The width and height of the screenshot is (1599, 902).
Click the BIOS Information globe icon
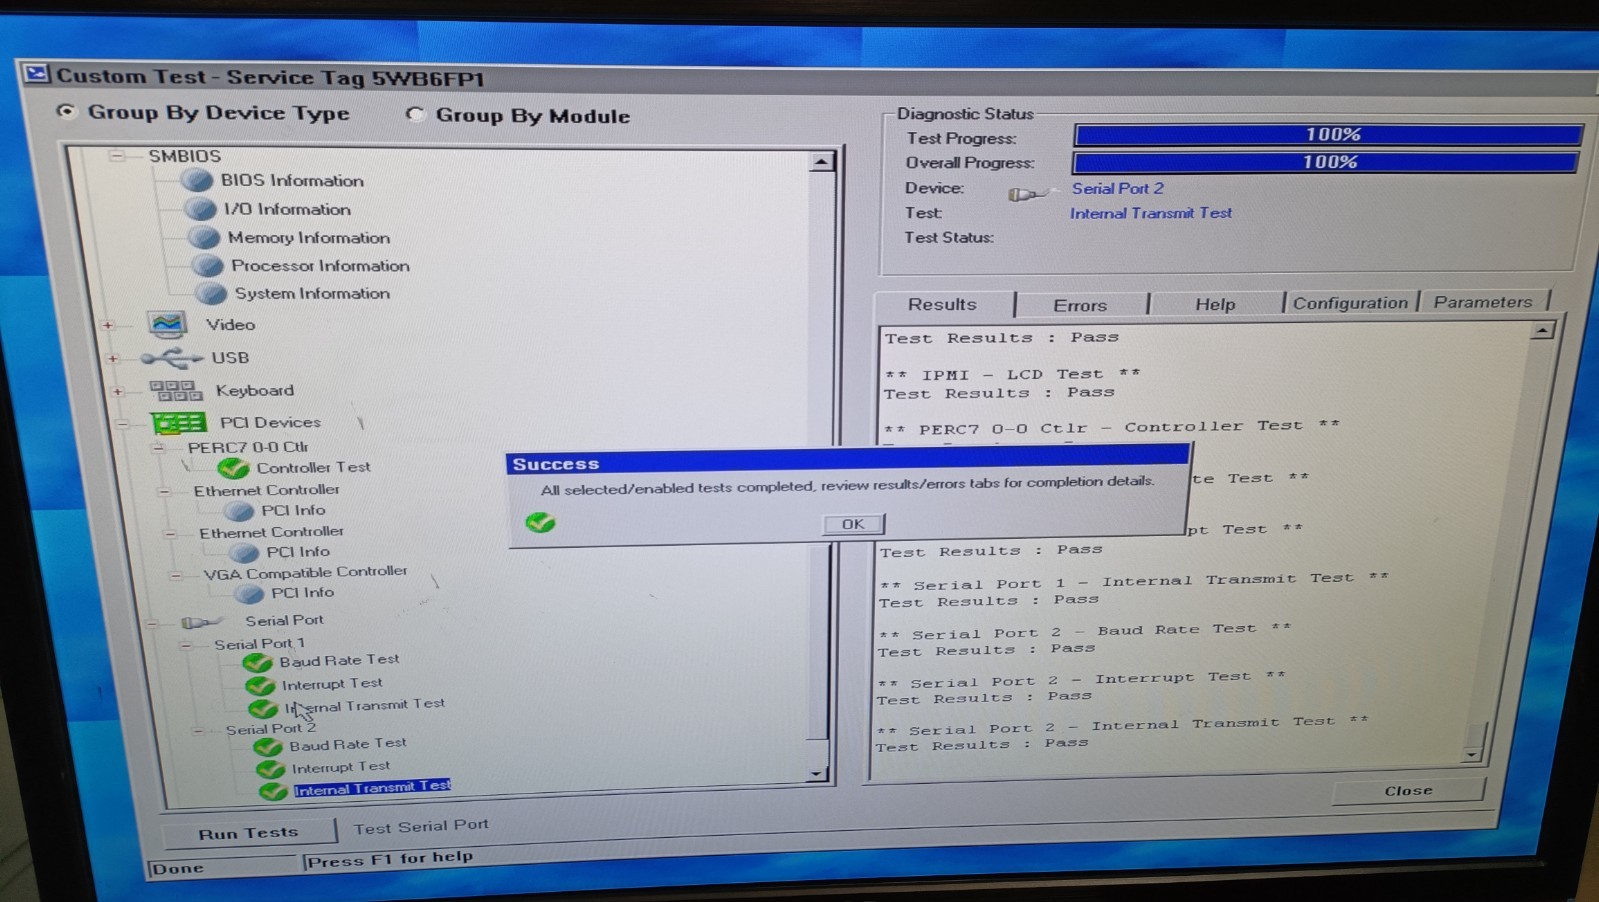click(x=196, y=180)
